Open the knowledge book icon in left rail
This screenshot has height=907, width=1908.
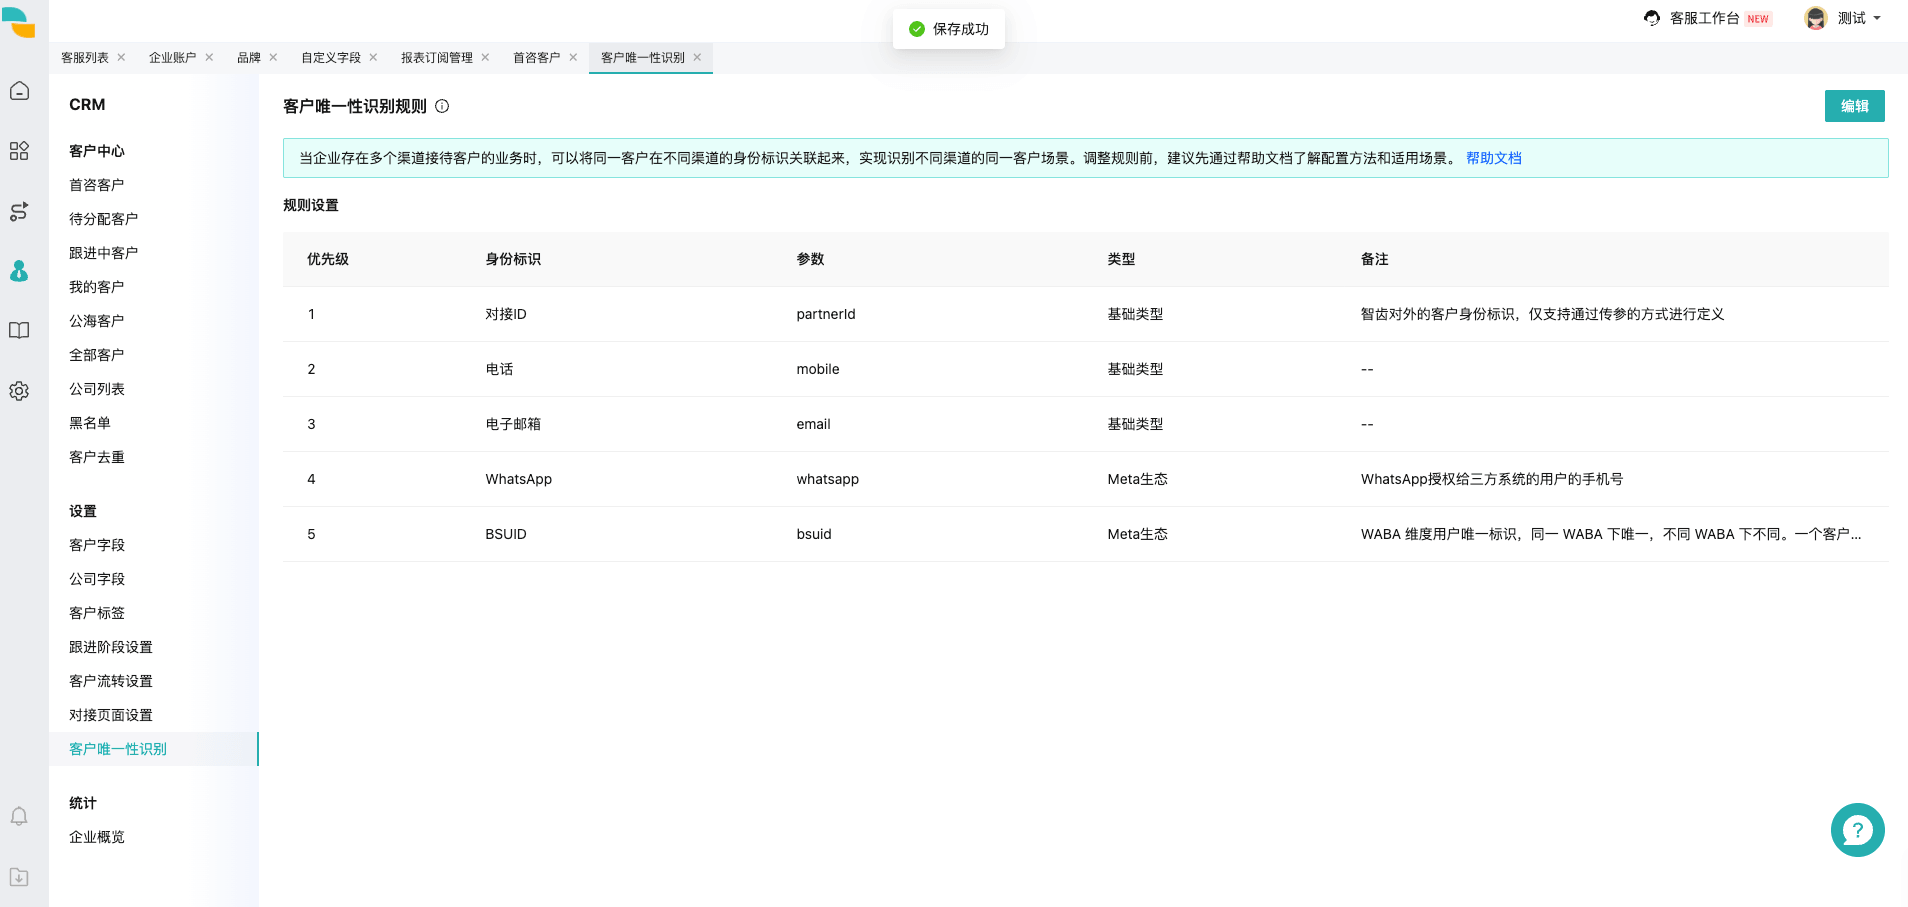click(x=19, y=331)
